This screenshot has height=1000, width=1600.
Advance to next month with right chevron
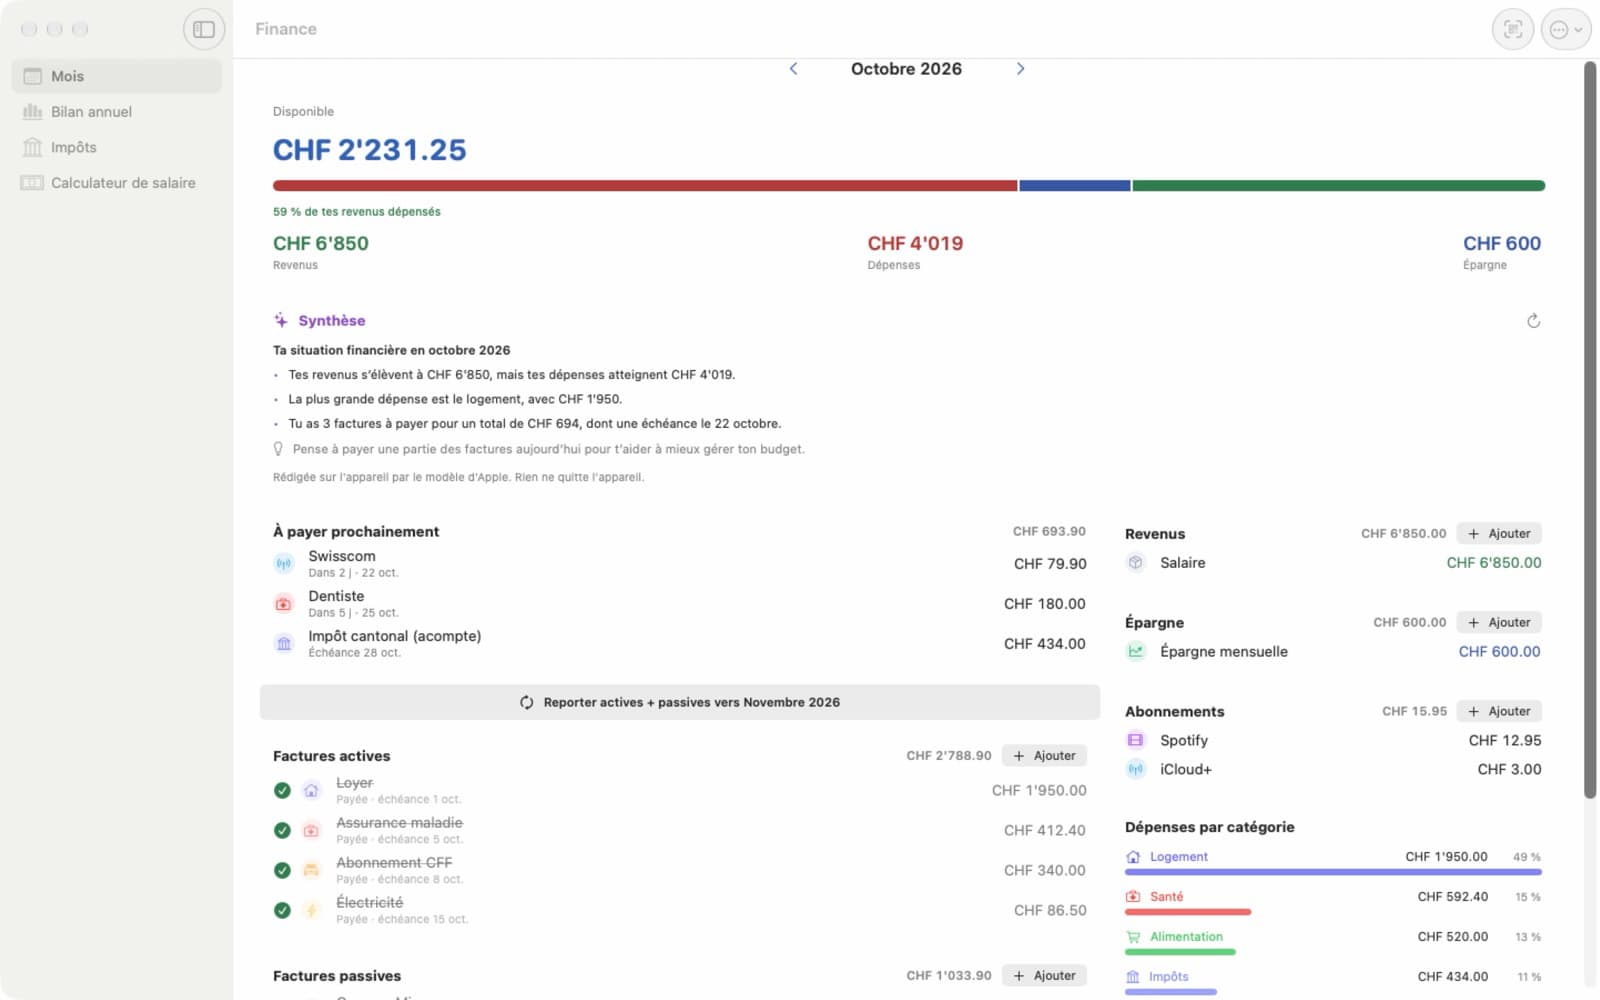click(1020, 69)
